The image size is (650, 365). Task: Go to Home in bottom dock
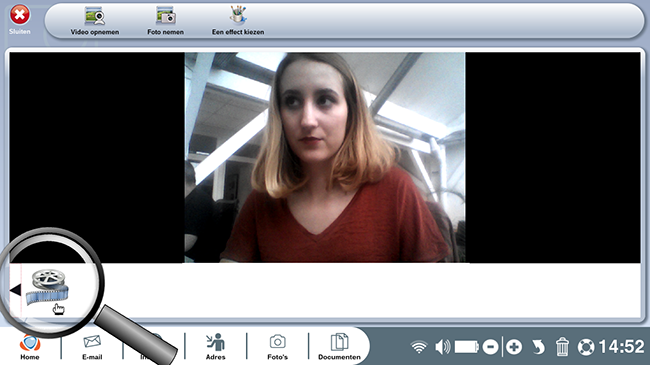30,347
